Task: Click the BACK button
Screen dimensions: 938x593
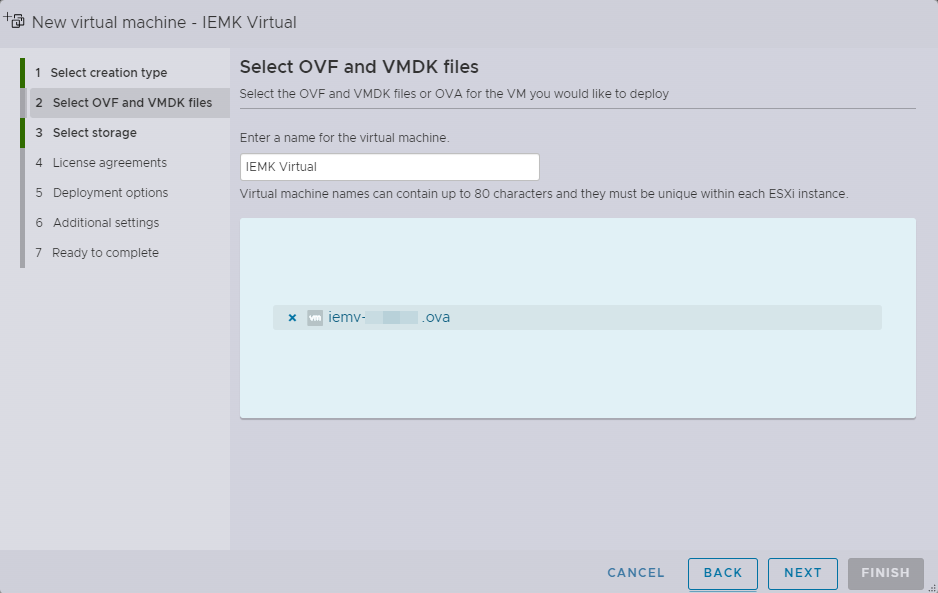Action: 723,573
